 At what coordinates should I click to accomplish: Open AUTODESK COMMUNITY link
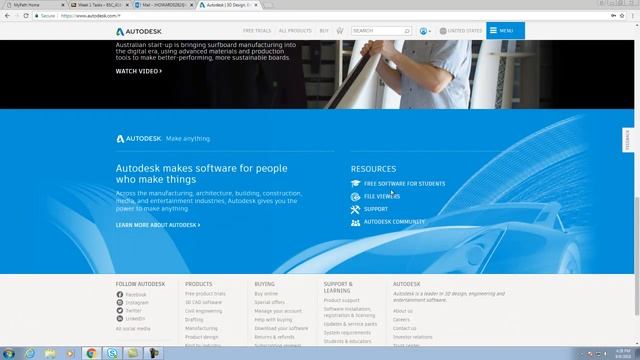click(x=394, y=222)
